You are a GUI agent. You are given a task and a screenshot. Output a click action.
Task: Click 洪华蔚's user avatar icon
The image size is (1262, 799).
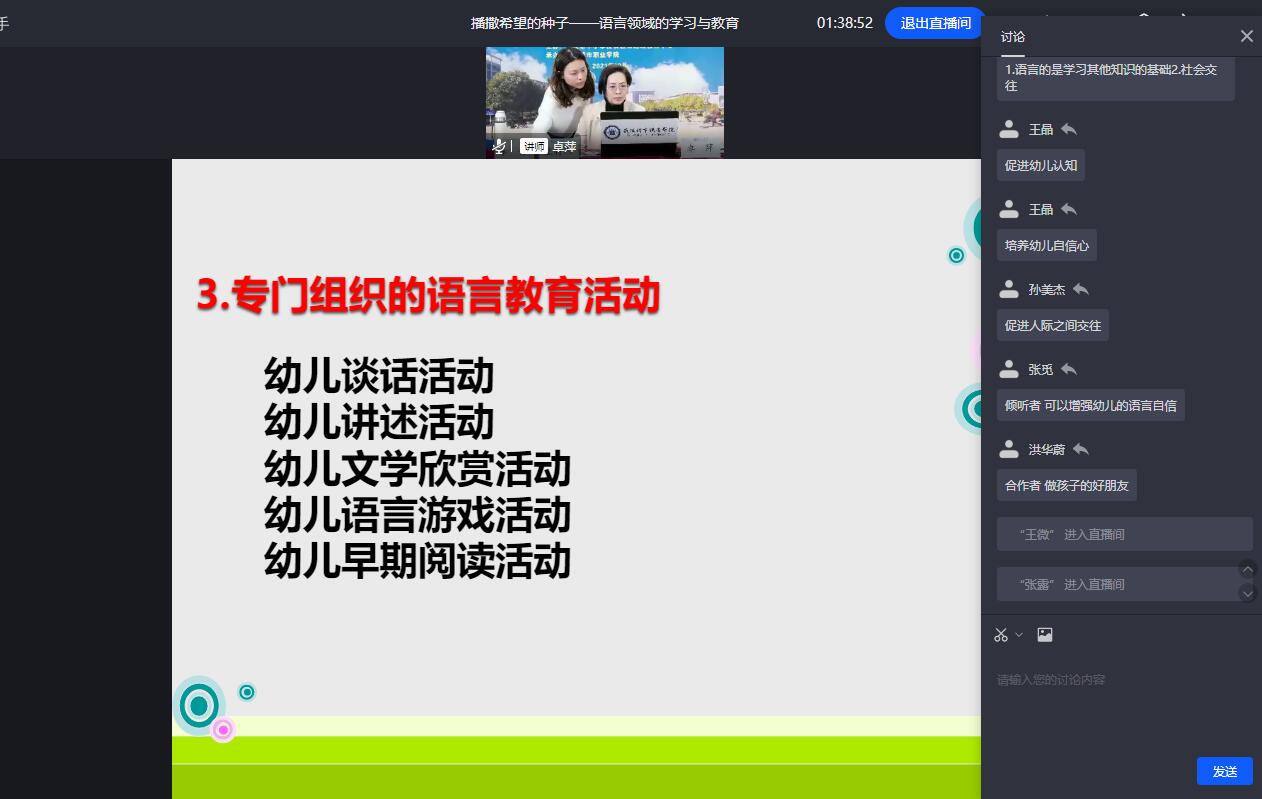(1010, 449)
